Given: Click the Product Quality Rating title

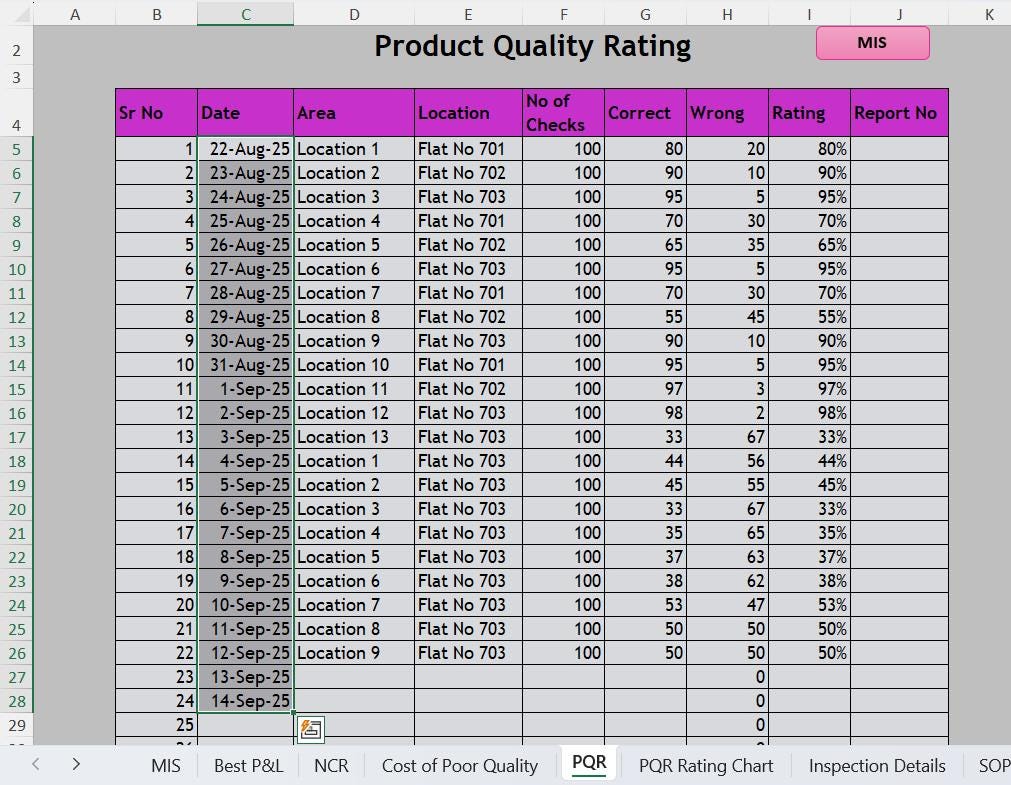Looking at the screenshot, I should pyautogui.click(x=532, y=45).
